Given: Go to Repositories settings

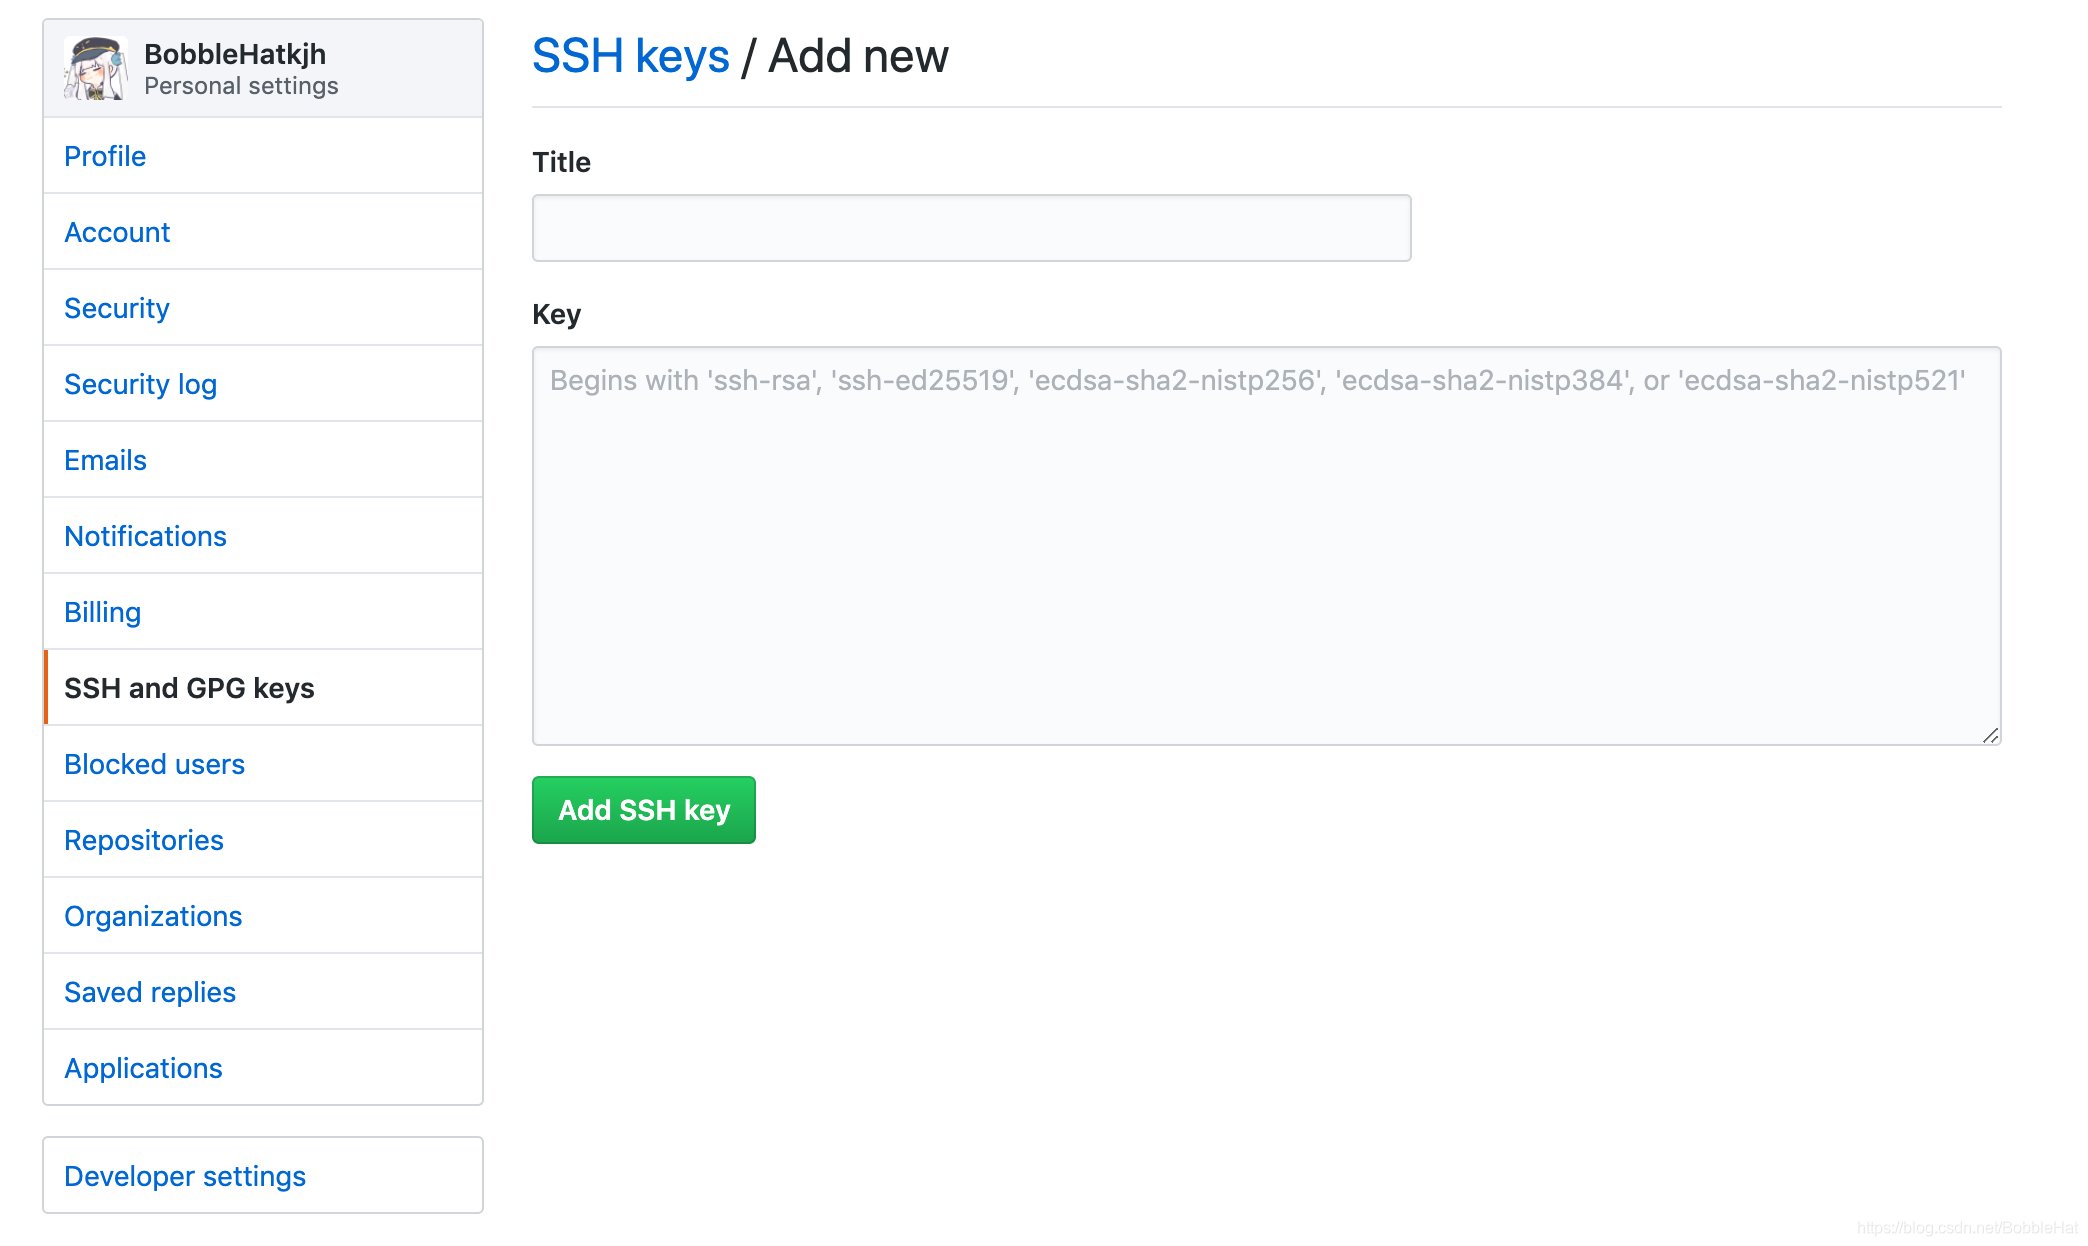Looking at the screenshot, I should [143, 840].
